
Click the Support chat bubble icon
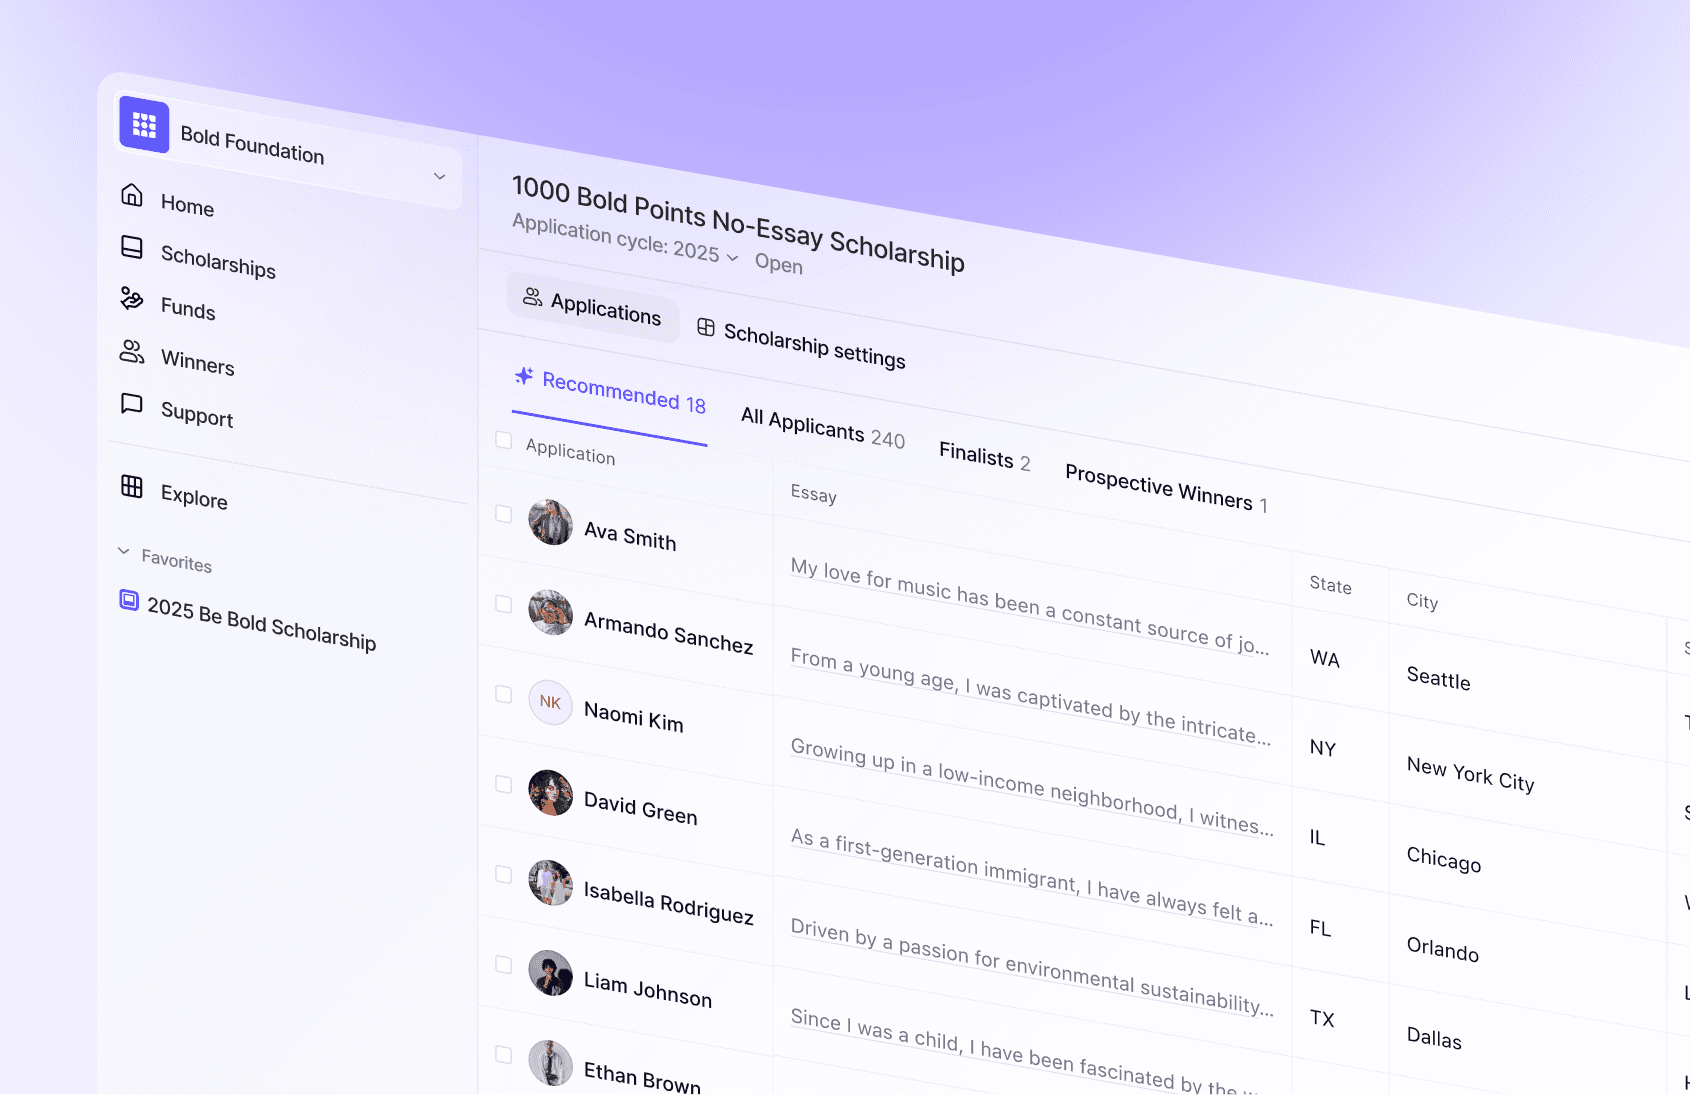[132, 403]
